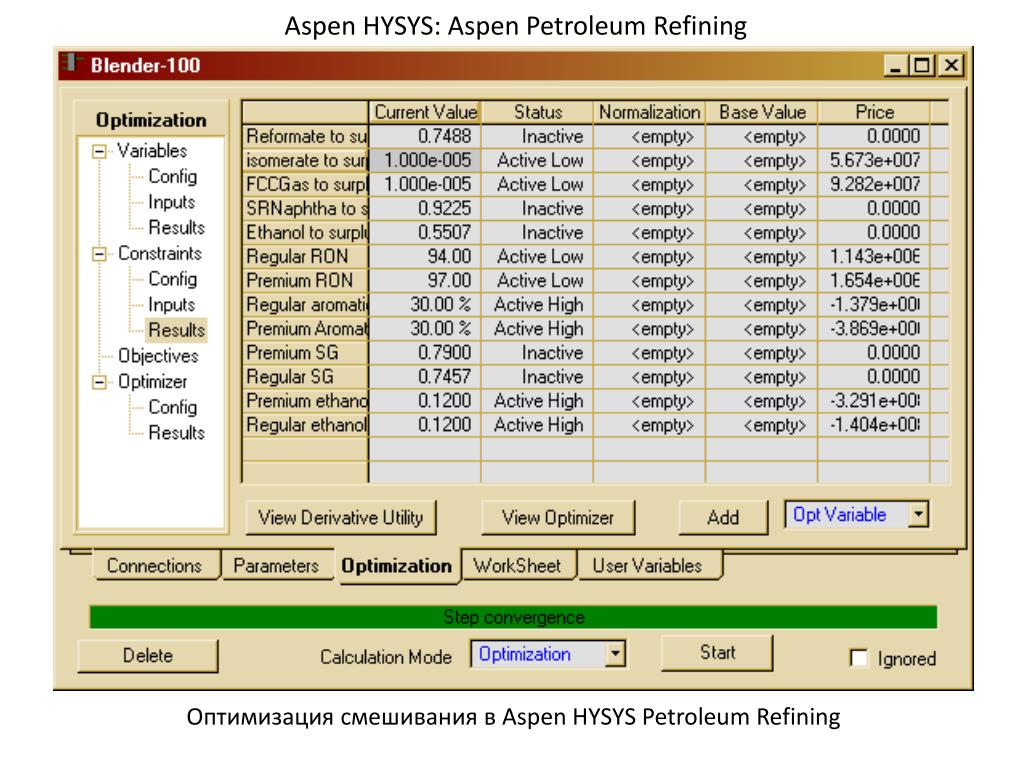Screen dimensions: 1024x768
Task: Open the User Variables tab
Action: [x=647, y=566]
